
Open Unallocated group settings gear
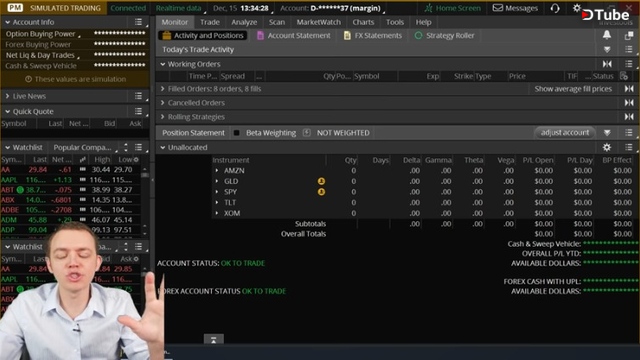pos(607,147)
